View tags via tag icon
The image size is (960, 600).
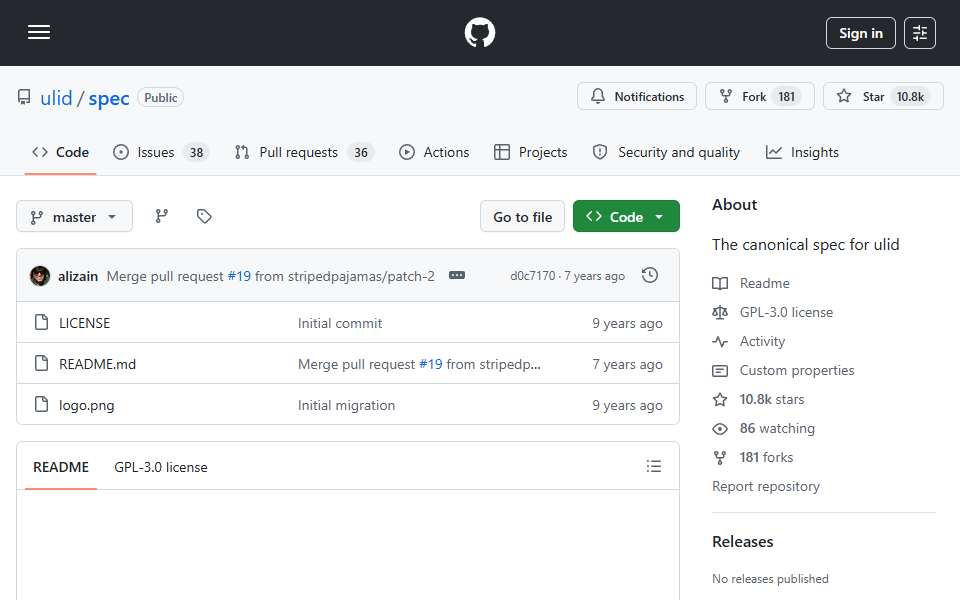pyautogui.click(x=204, y=216)
